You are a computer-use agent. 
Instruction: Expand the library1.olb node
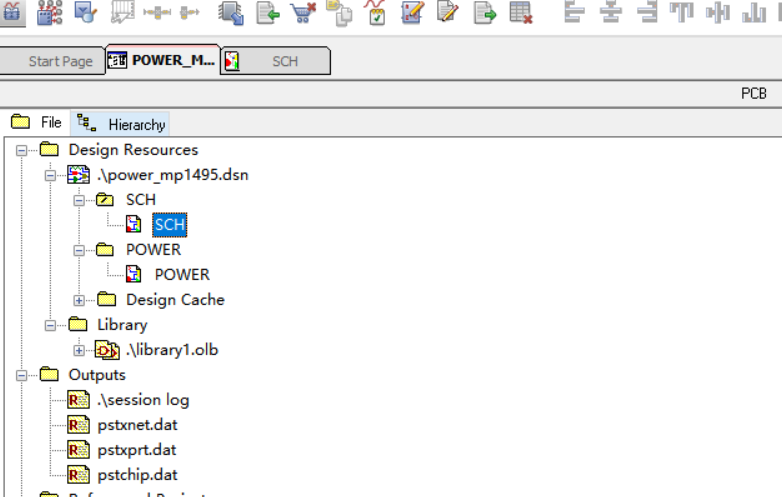click(x=79, y=350)
